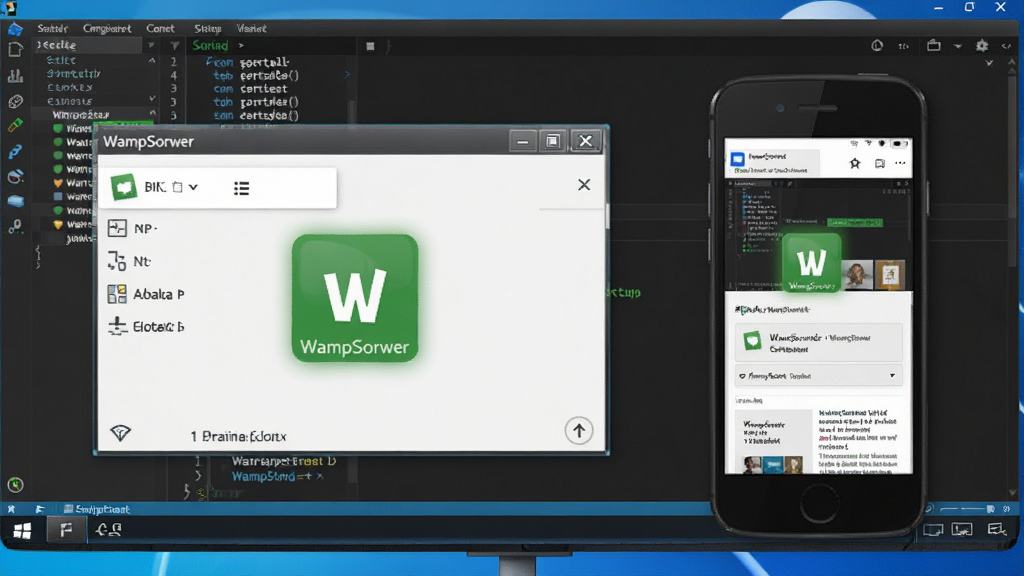
Task: Open the settings gear in the top-right toolbar
Action: [982, 46]
